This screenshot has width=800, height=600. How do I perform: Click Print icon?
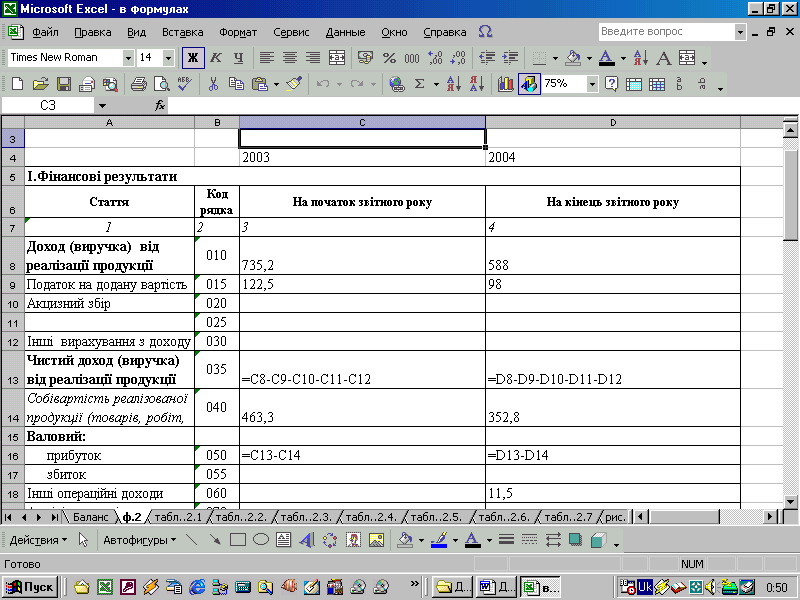[x=138, y=84]
